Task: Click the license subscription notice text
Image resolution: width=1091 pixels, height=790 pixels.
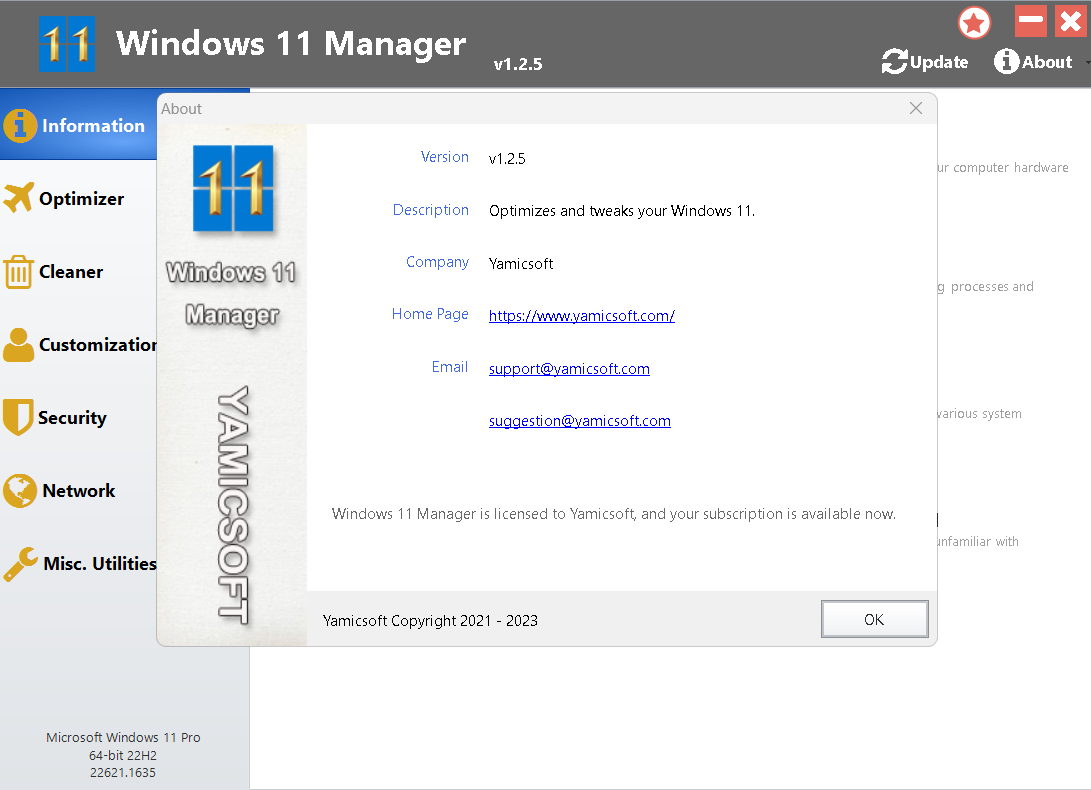Action: tap(614, 514)
